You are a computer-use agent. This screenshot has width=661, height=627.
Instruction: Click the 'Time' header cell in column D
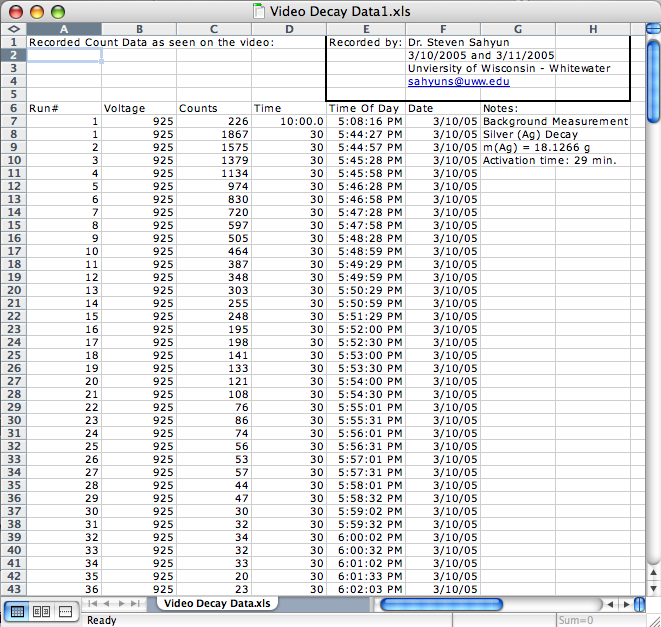[289, 108]
